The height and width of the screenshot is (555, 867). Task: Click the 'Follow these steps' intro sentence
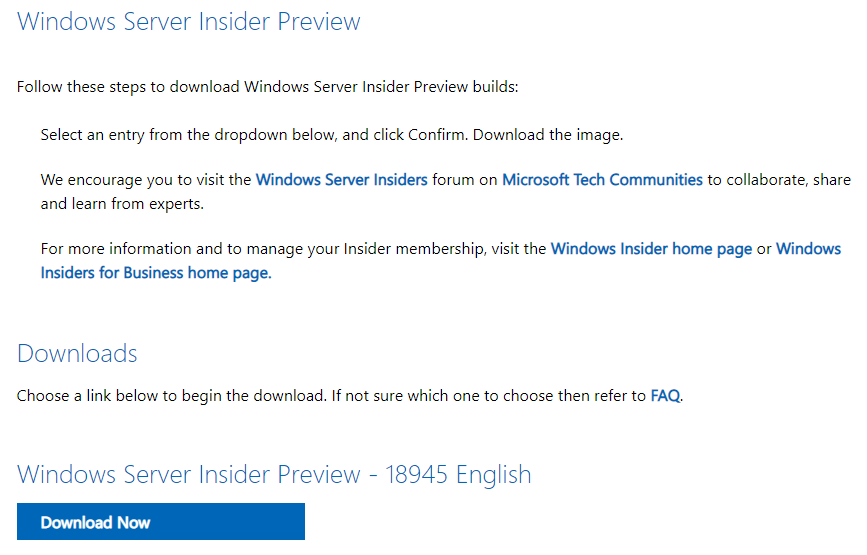268,87
